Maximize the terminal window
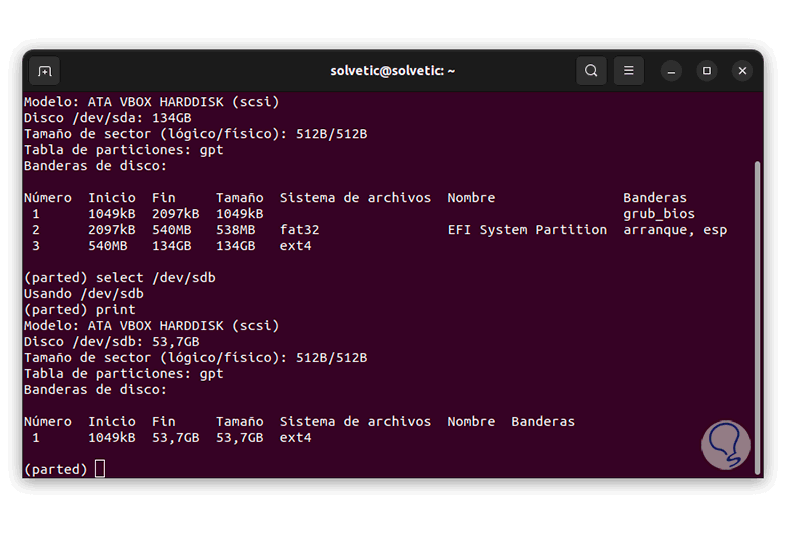 point(707,71)
